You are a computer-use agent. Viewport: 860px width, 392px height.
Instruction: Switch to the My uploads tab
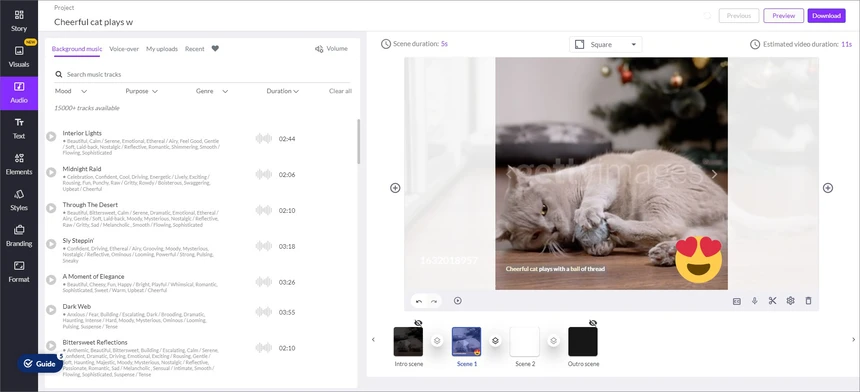point(162,49)
